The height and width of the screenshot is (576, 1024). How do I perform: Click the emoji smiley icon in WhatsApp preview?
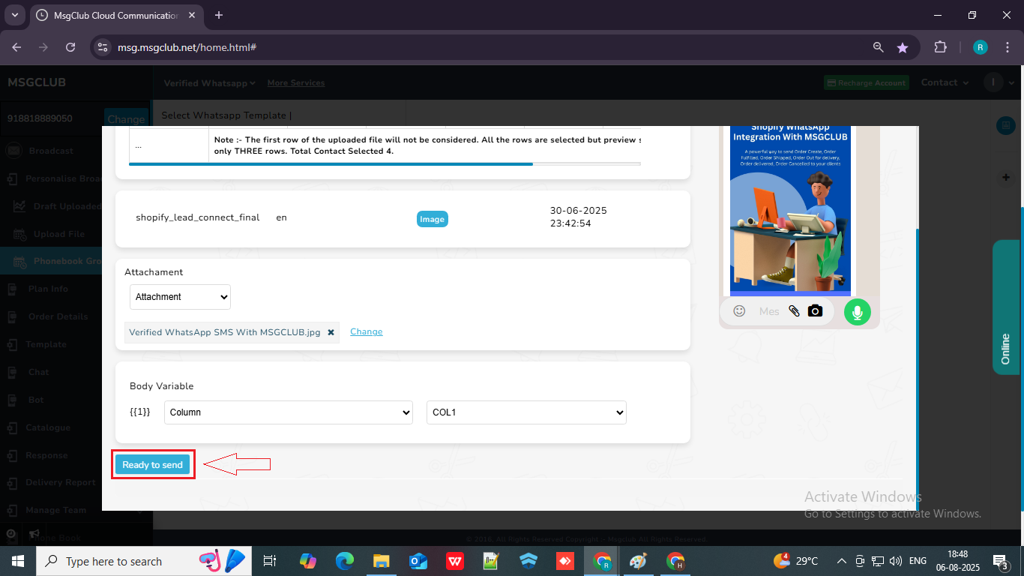pos(739,312)
